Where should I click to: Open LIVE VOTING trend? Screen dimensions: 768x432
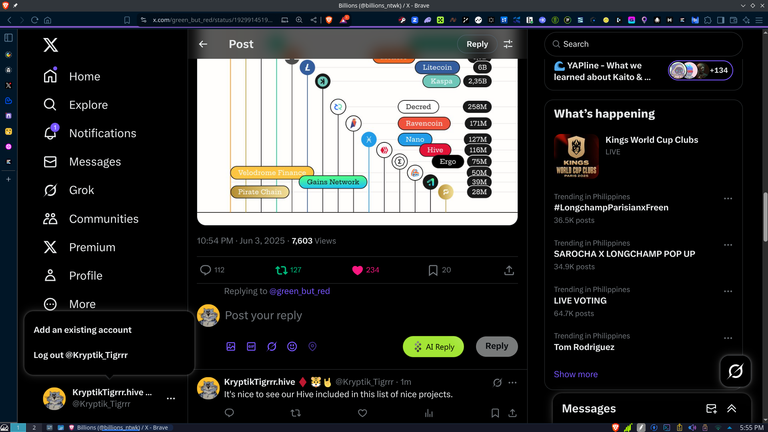point(580,301)
